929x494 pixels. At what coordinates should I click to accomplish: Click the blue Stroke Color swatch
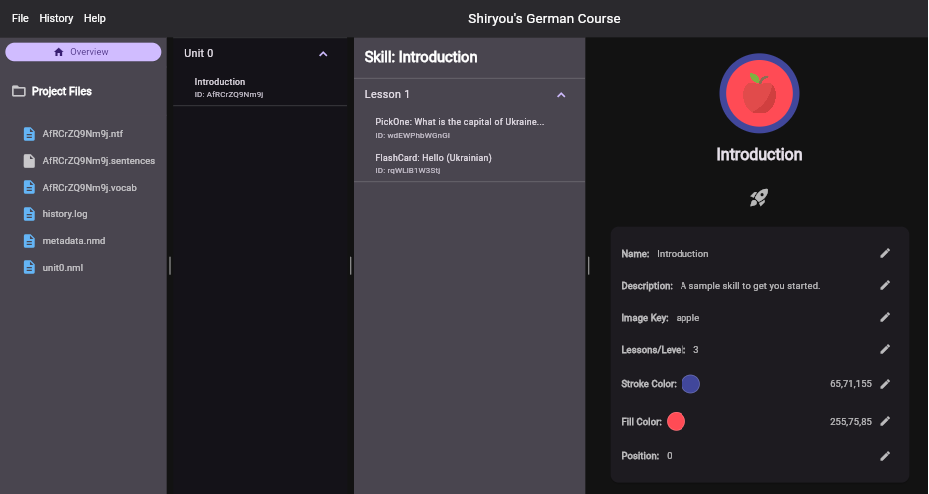point(690,384)
